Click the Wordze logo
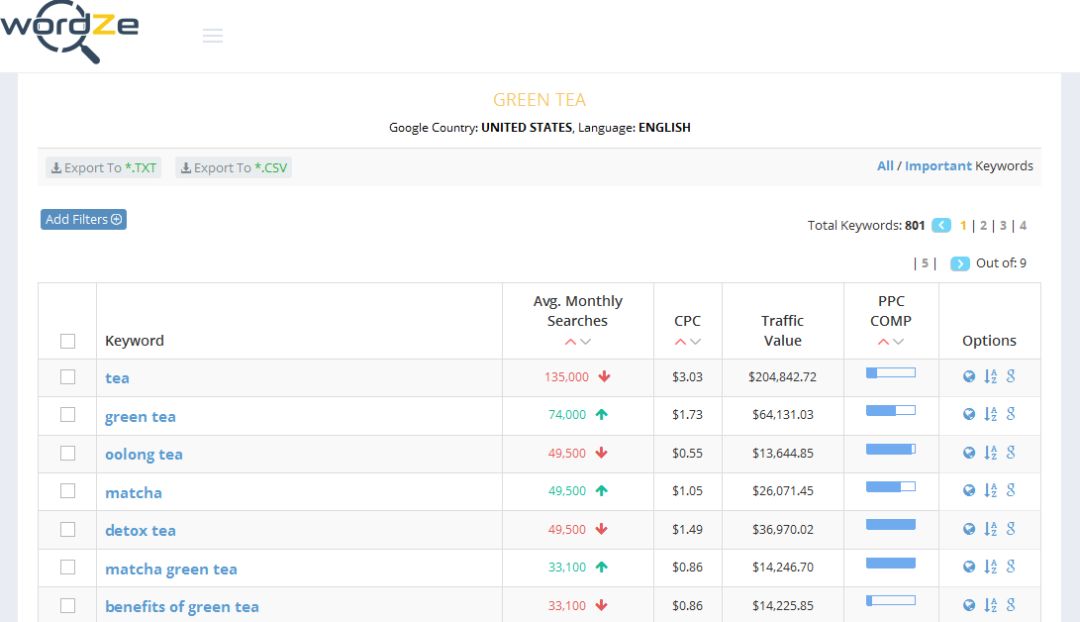1080x622 pixels. point(70,32)
